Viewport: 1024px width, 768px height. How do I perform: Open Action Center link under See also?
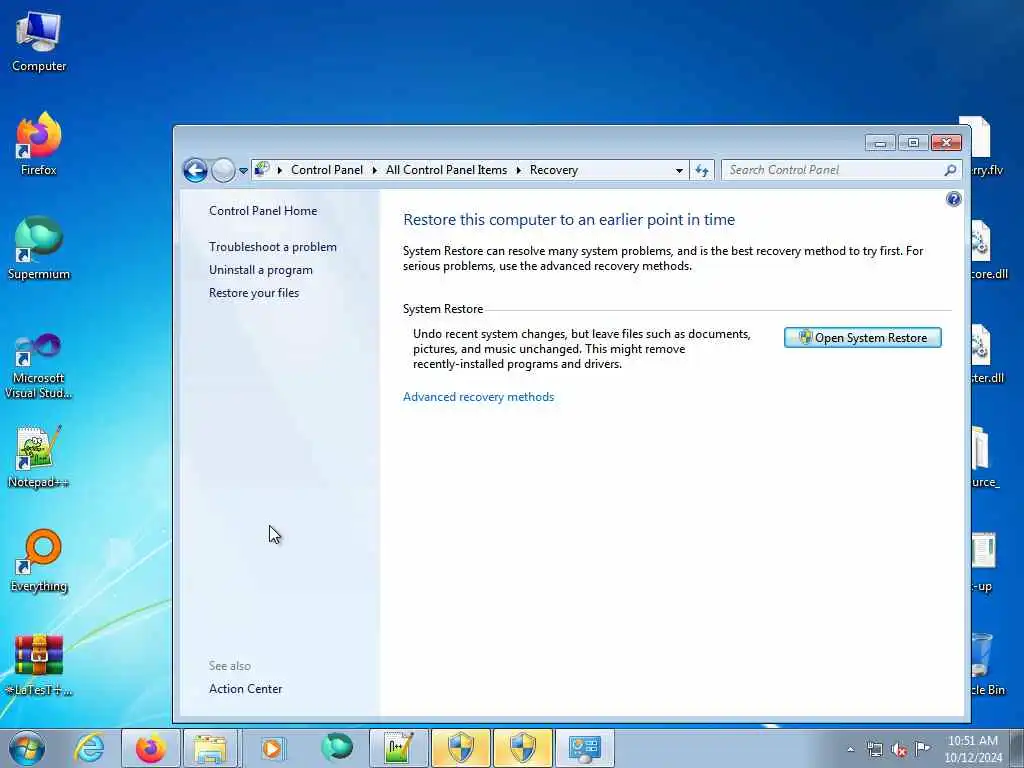point(246,689)
